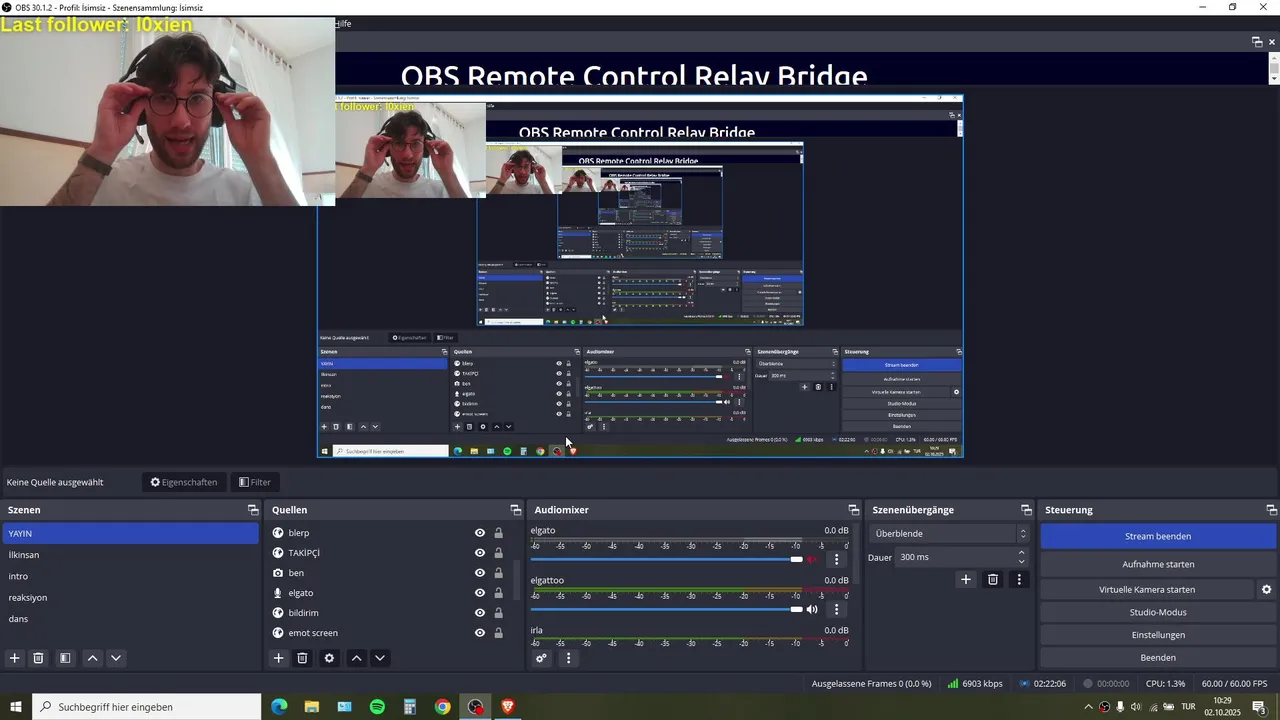The height and width of the screenshot is (720, 1280).
Task: Open source properties gear in the Quellen toolbar
Action: tap(329, 658)
